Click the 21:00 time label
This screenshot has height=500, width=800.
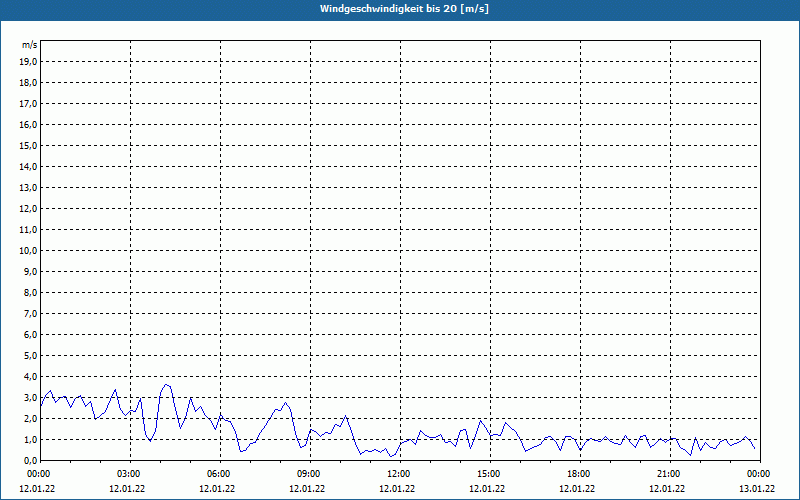coord(670,474)
